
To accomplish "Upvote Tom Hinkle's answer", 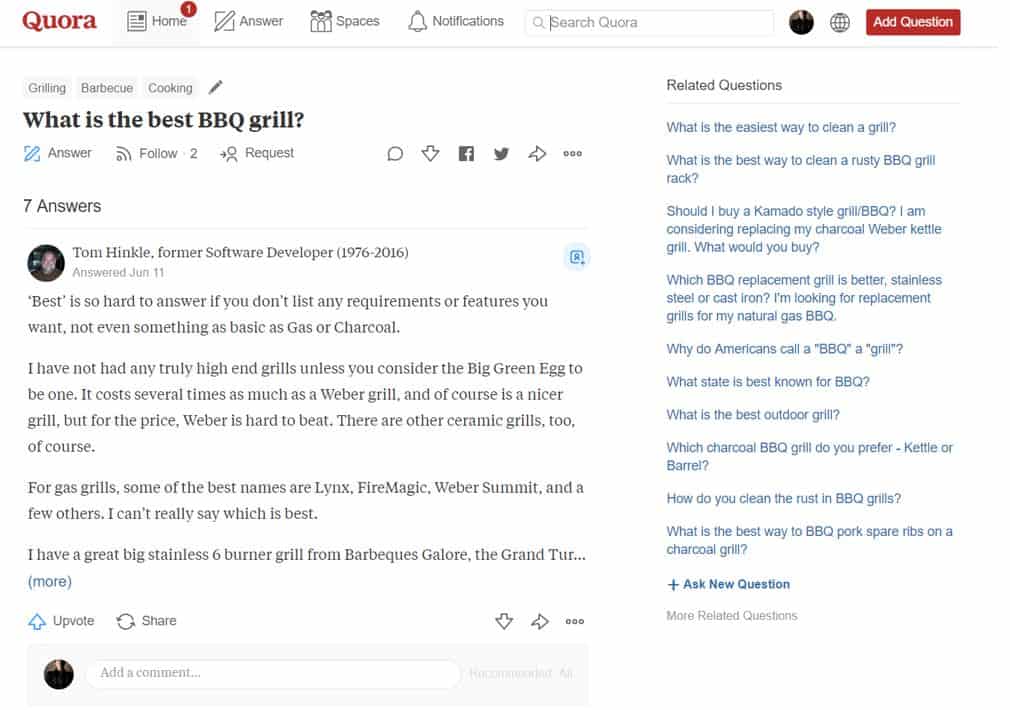I will pyautogui.click(x=61, y=621).
